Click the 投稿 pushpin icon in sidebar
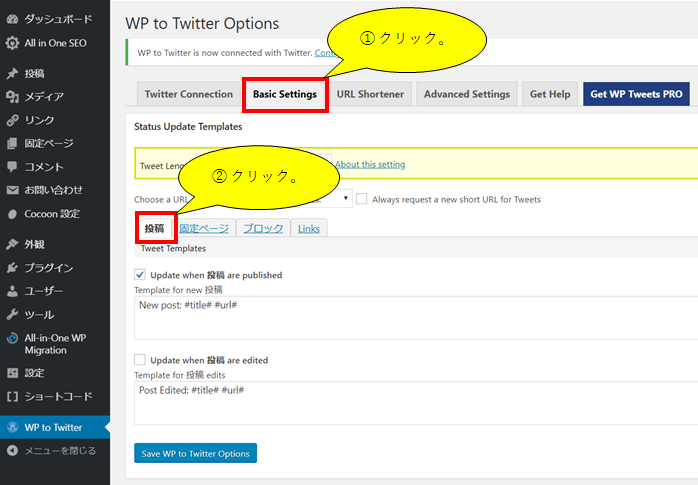The width and height of the screenshot is (698, 485). pyautogui.click(x=12, y=73)
